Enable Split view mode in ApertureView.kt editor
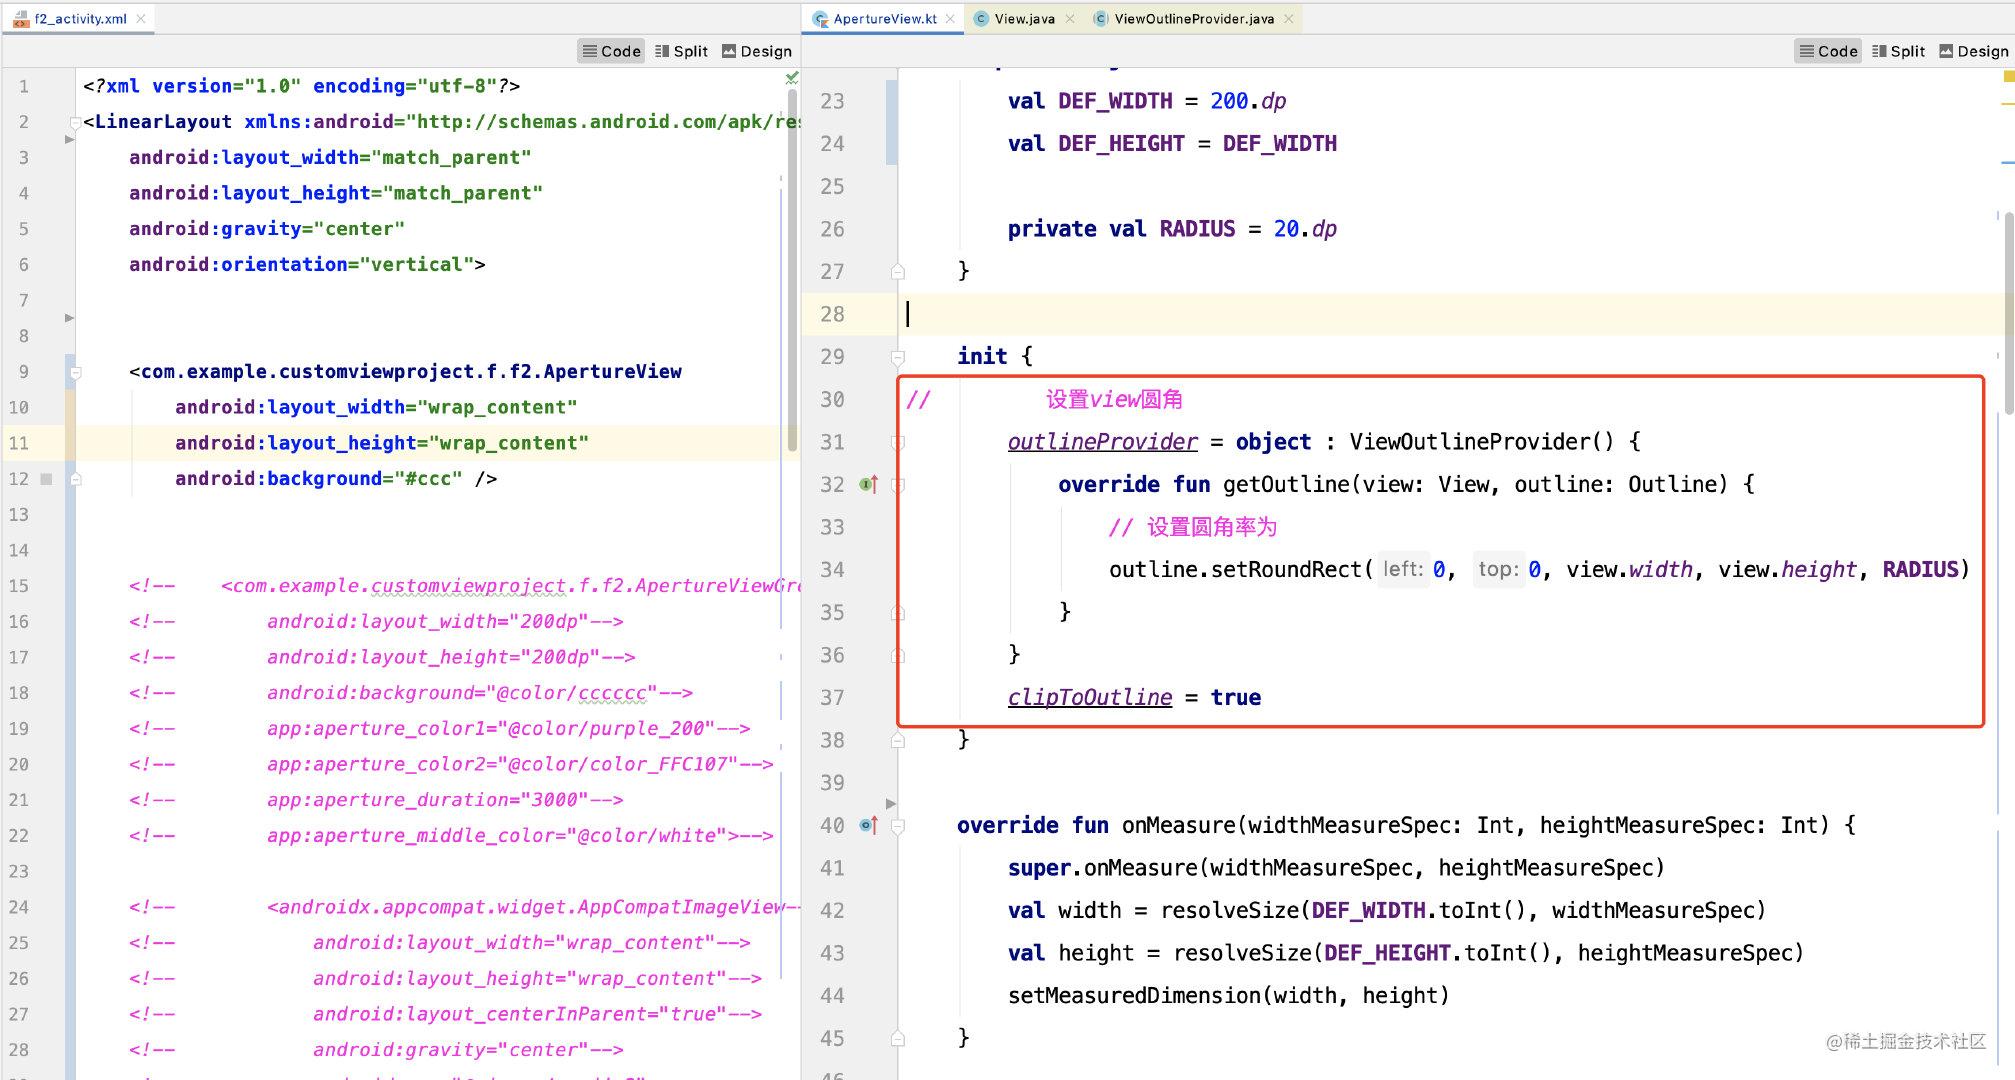 1898,51
